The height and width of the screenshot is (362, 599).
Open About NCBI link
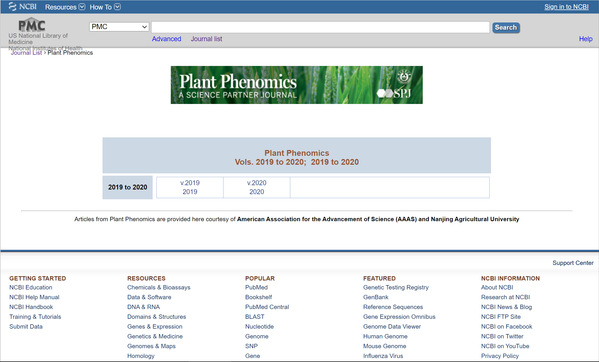497,288
